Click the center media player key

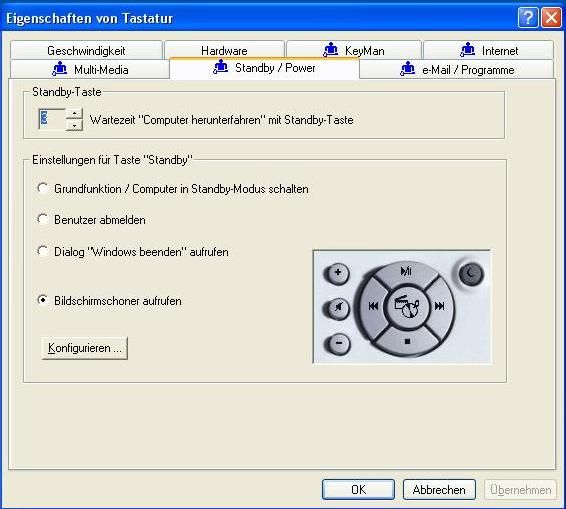[x=407, y=306]
